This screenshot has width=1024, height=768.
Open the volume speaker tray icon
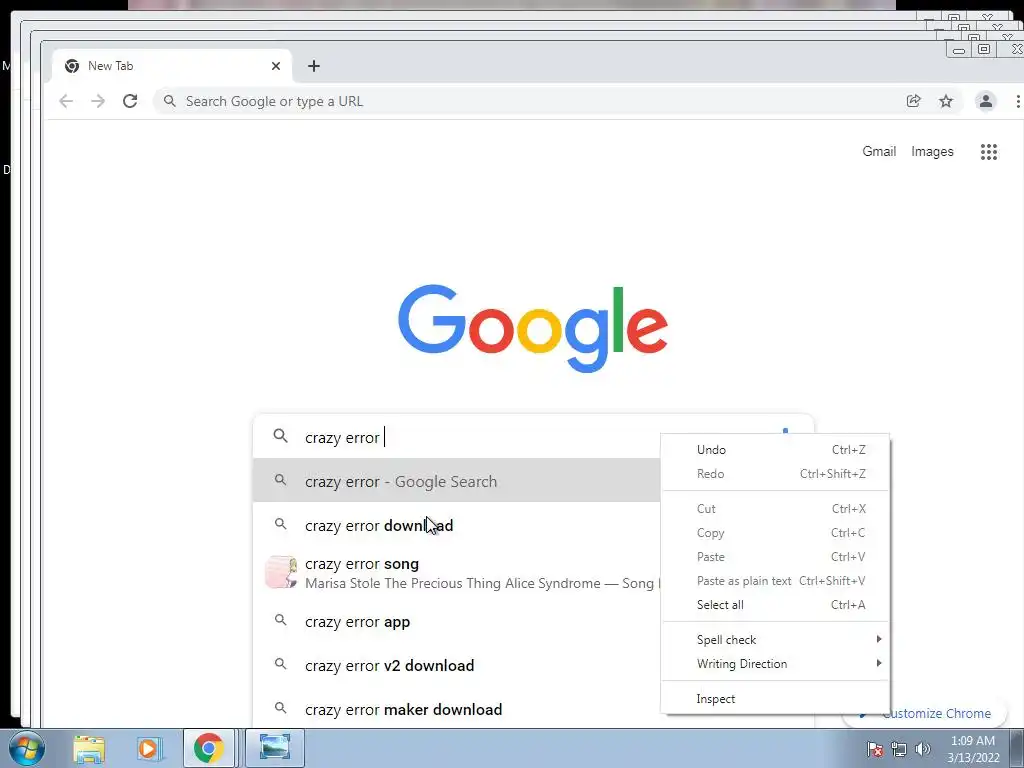click(x=923, y=749)
